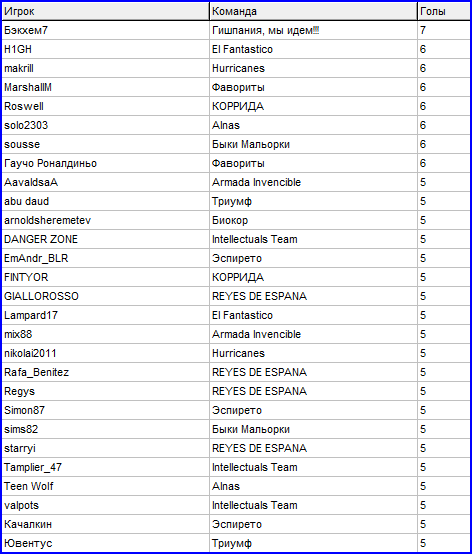Click the Tamplier_47 player cell
This screenshot has height=554, width=472.
click(x=106, y=467)
